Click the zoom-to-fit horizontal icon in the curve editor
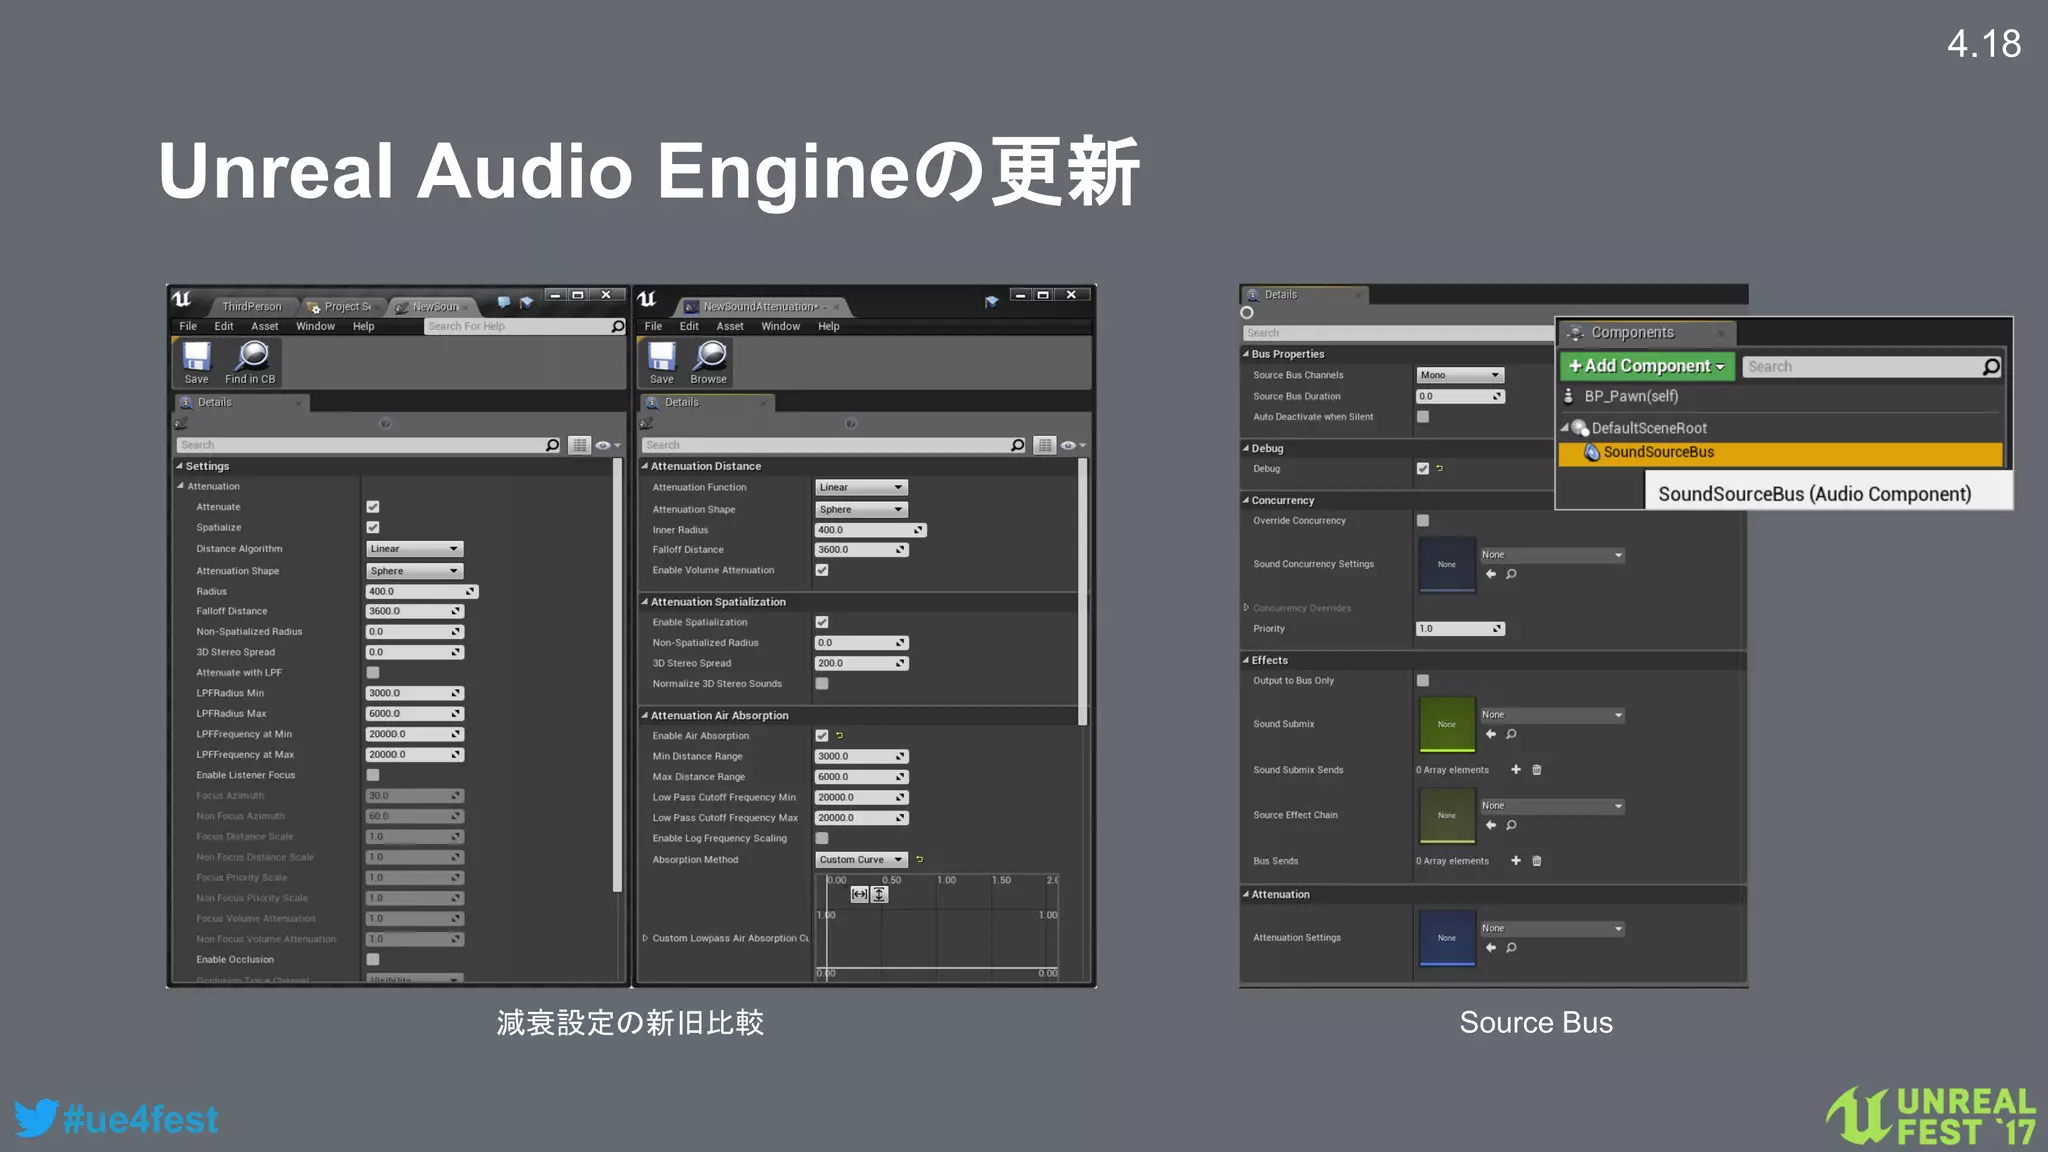The height and width of the screenshot is (1152, 2048). pos(859,895)
